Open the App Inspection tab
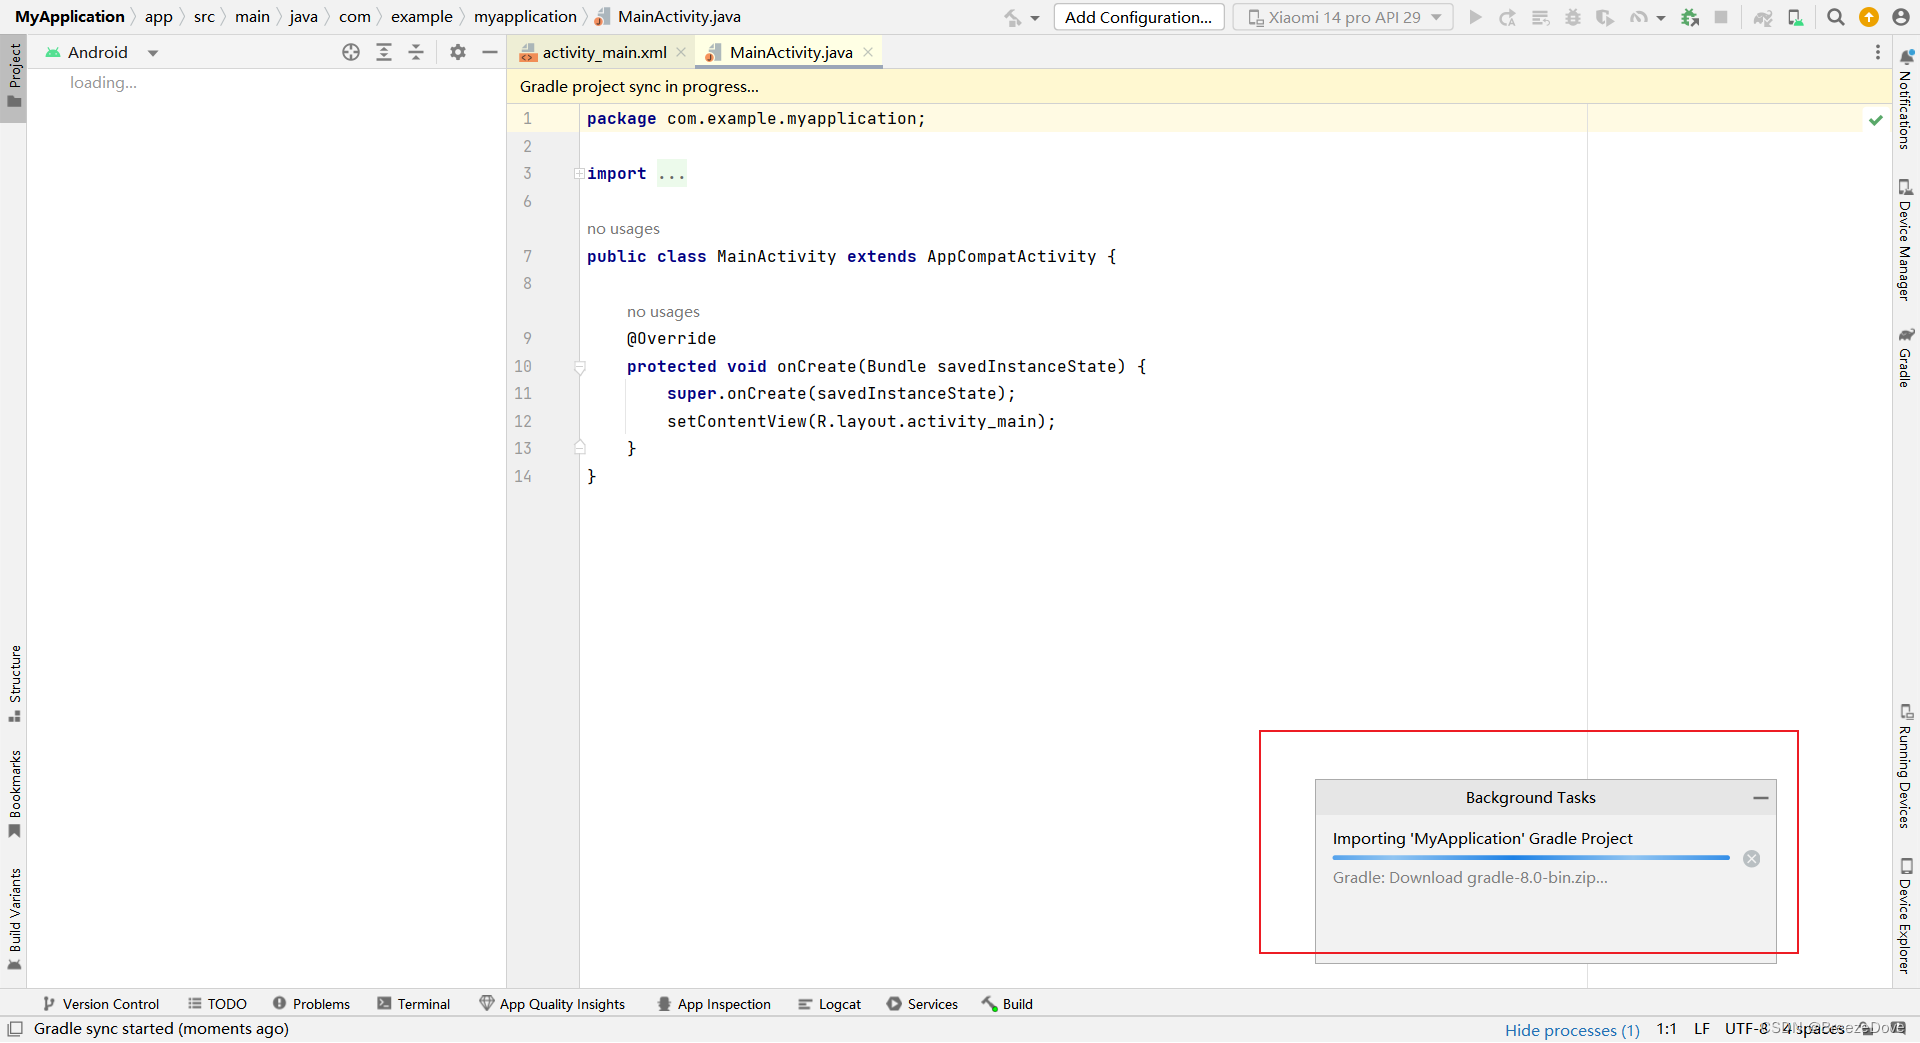This screenshot has height=1043, width=1920. (714, 1004)
